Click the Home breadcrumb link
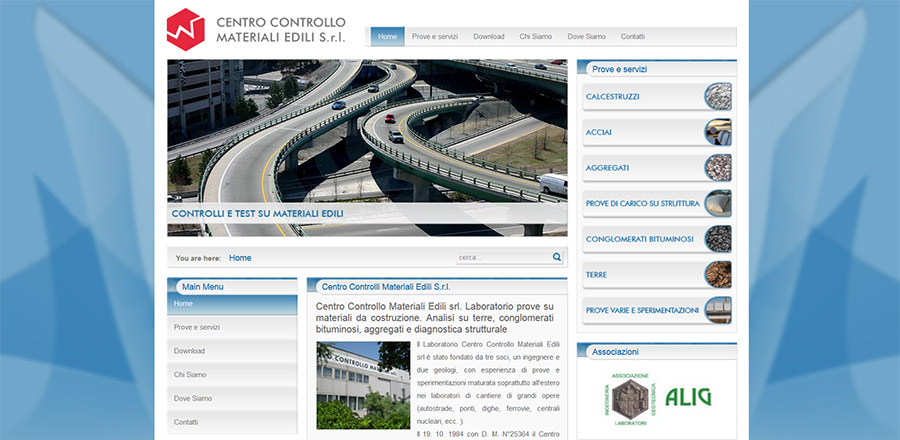900x440 pixels. pos(240,258)
